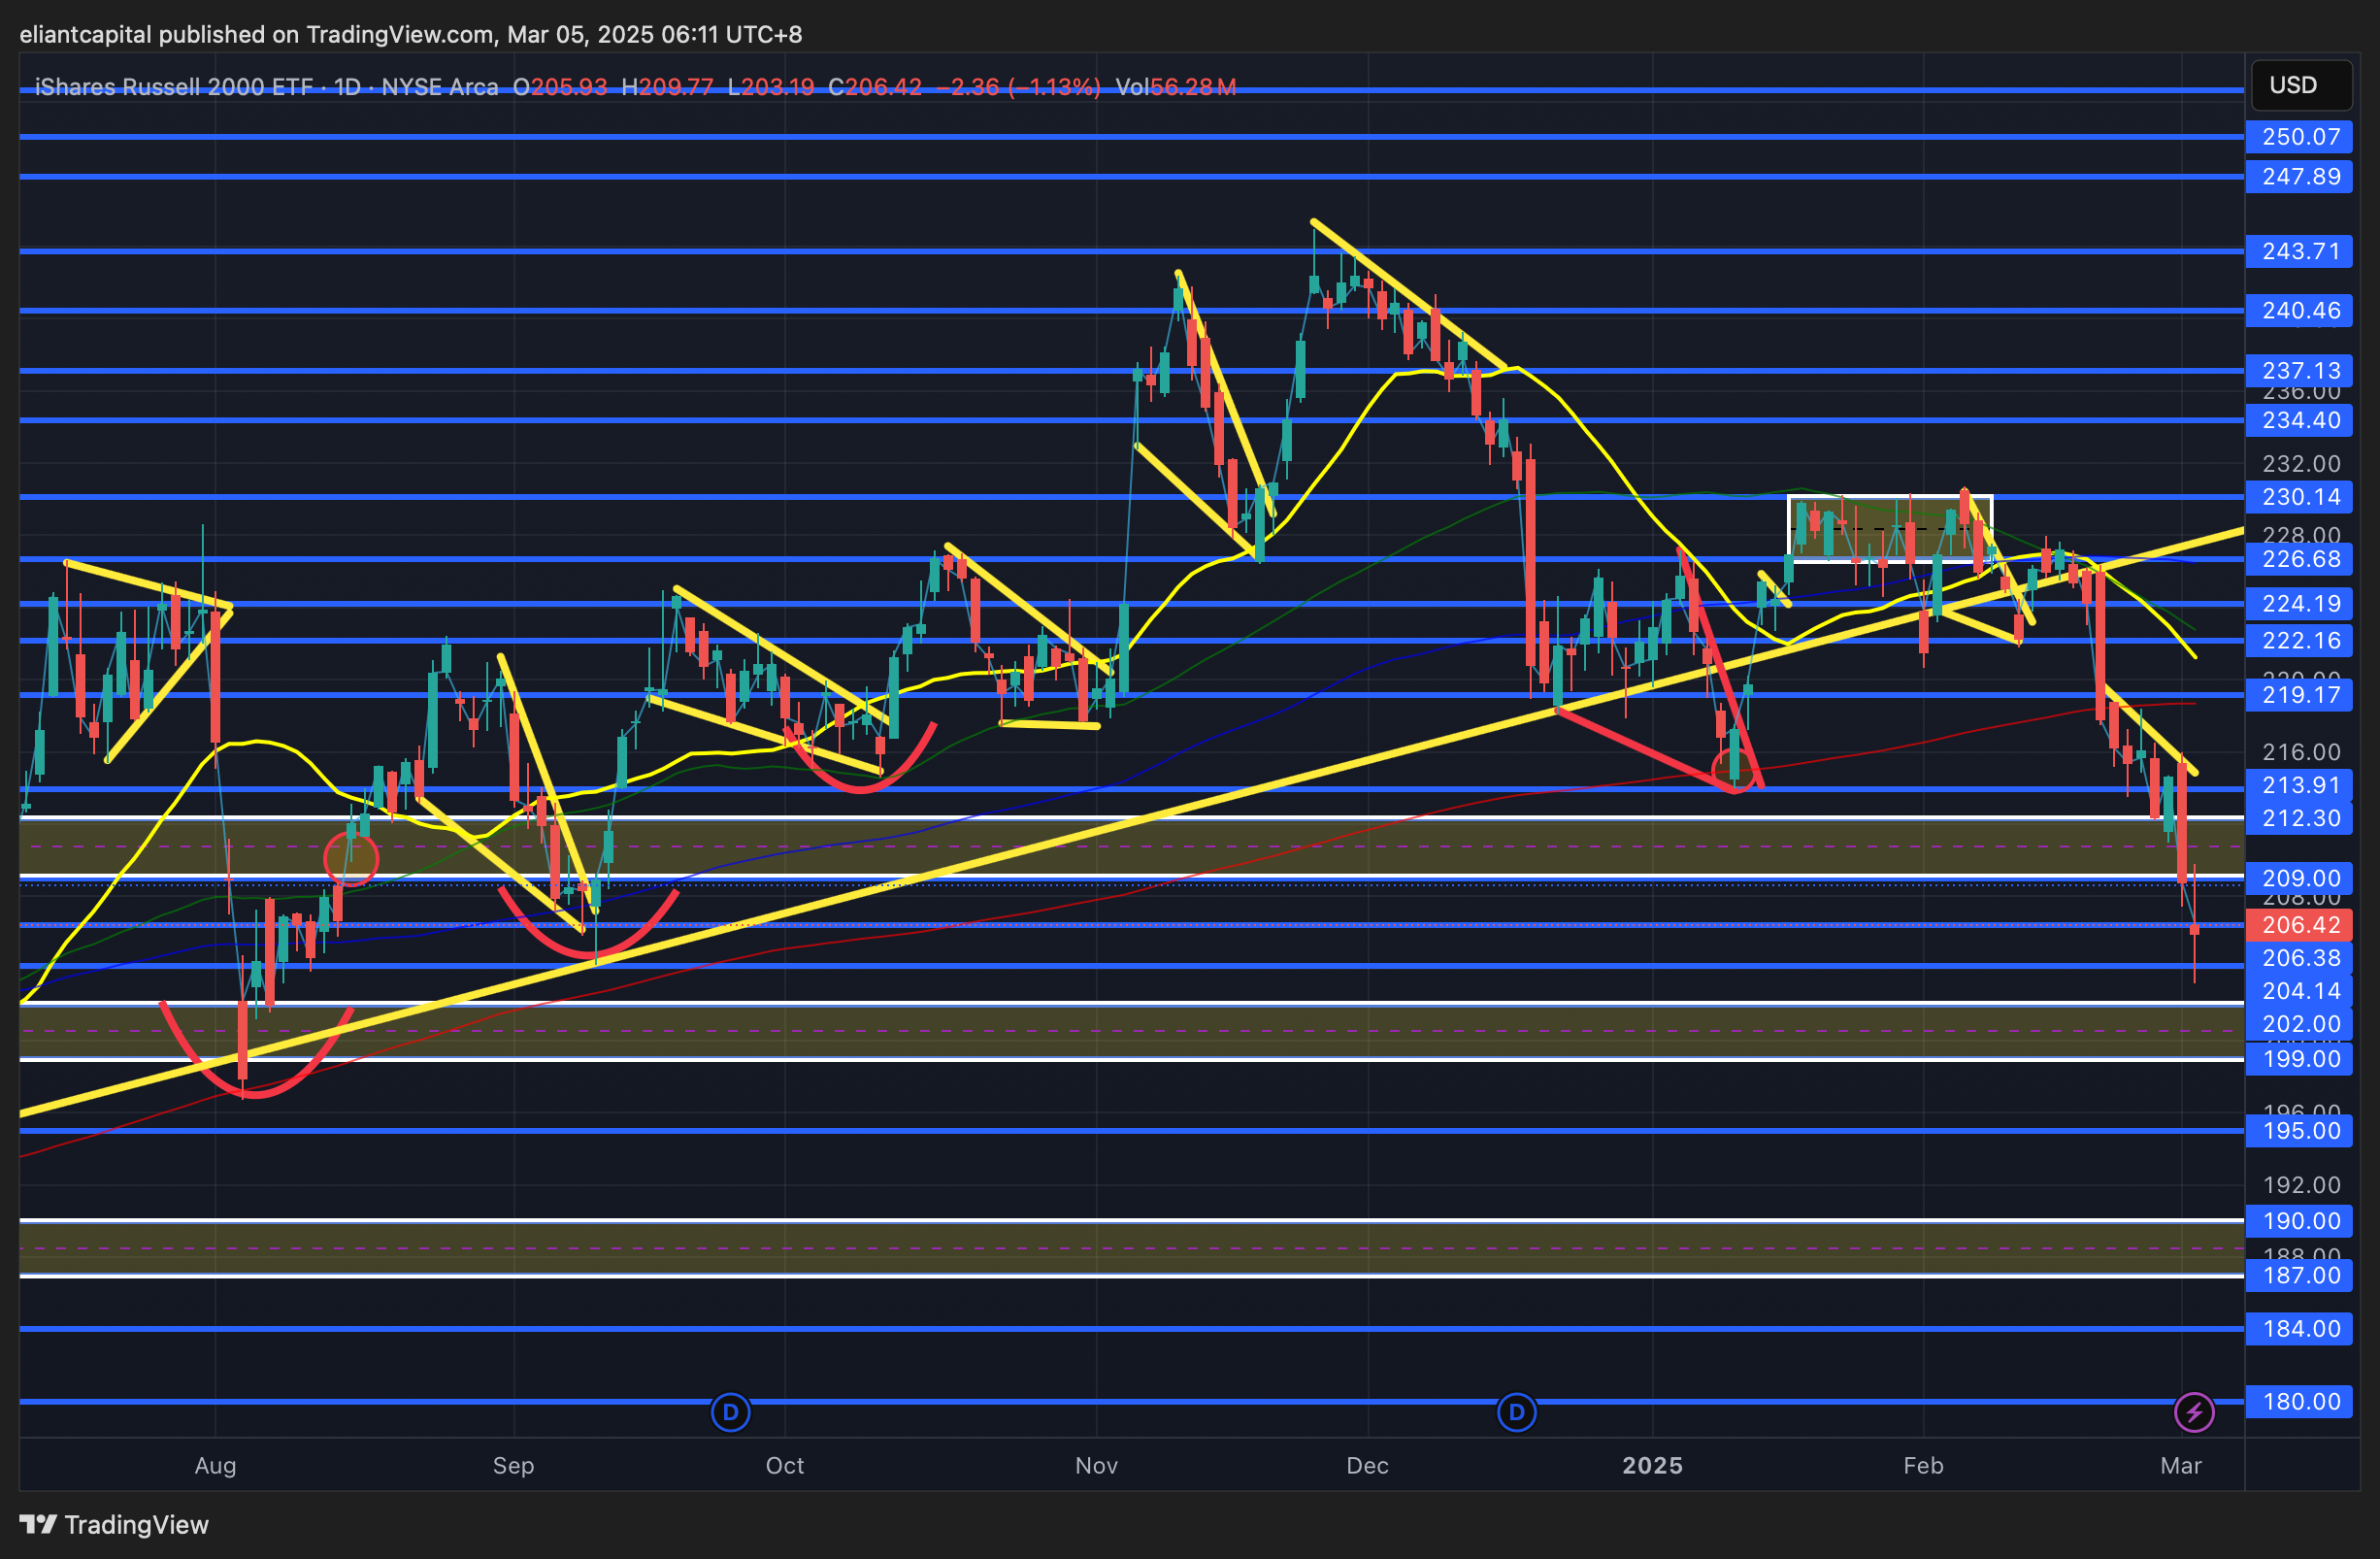2380x1559 pixels.
Task: Click the 213.91 price level label
Action: click(x=2300, y=785)
